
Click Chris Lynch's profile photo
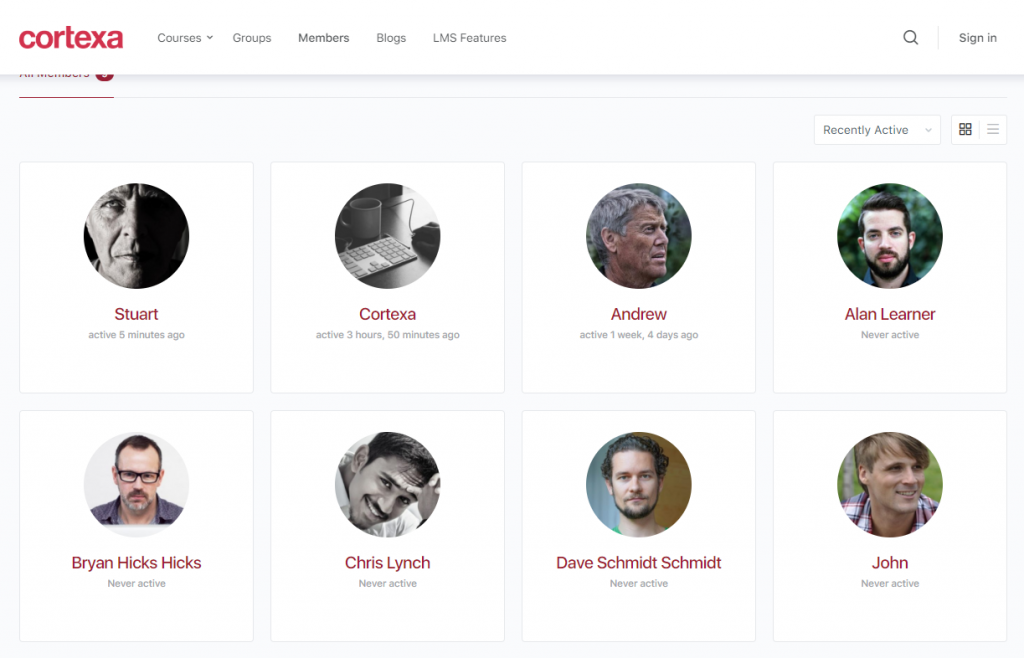(387, 485)
